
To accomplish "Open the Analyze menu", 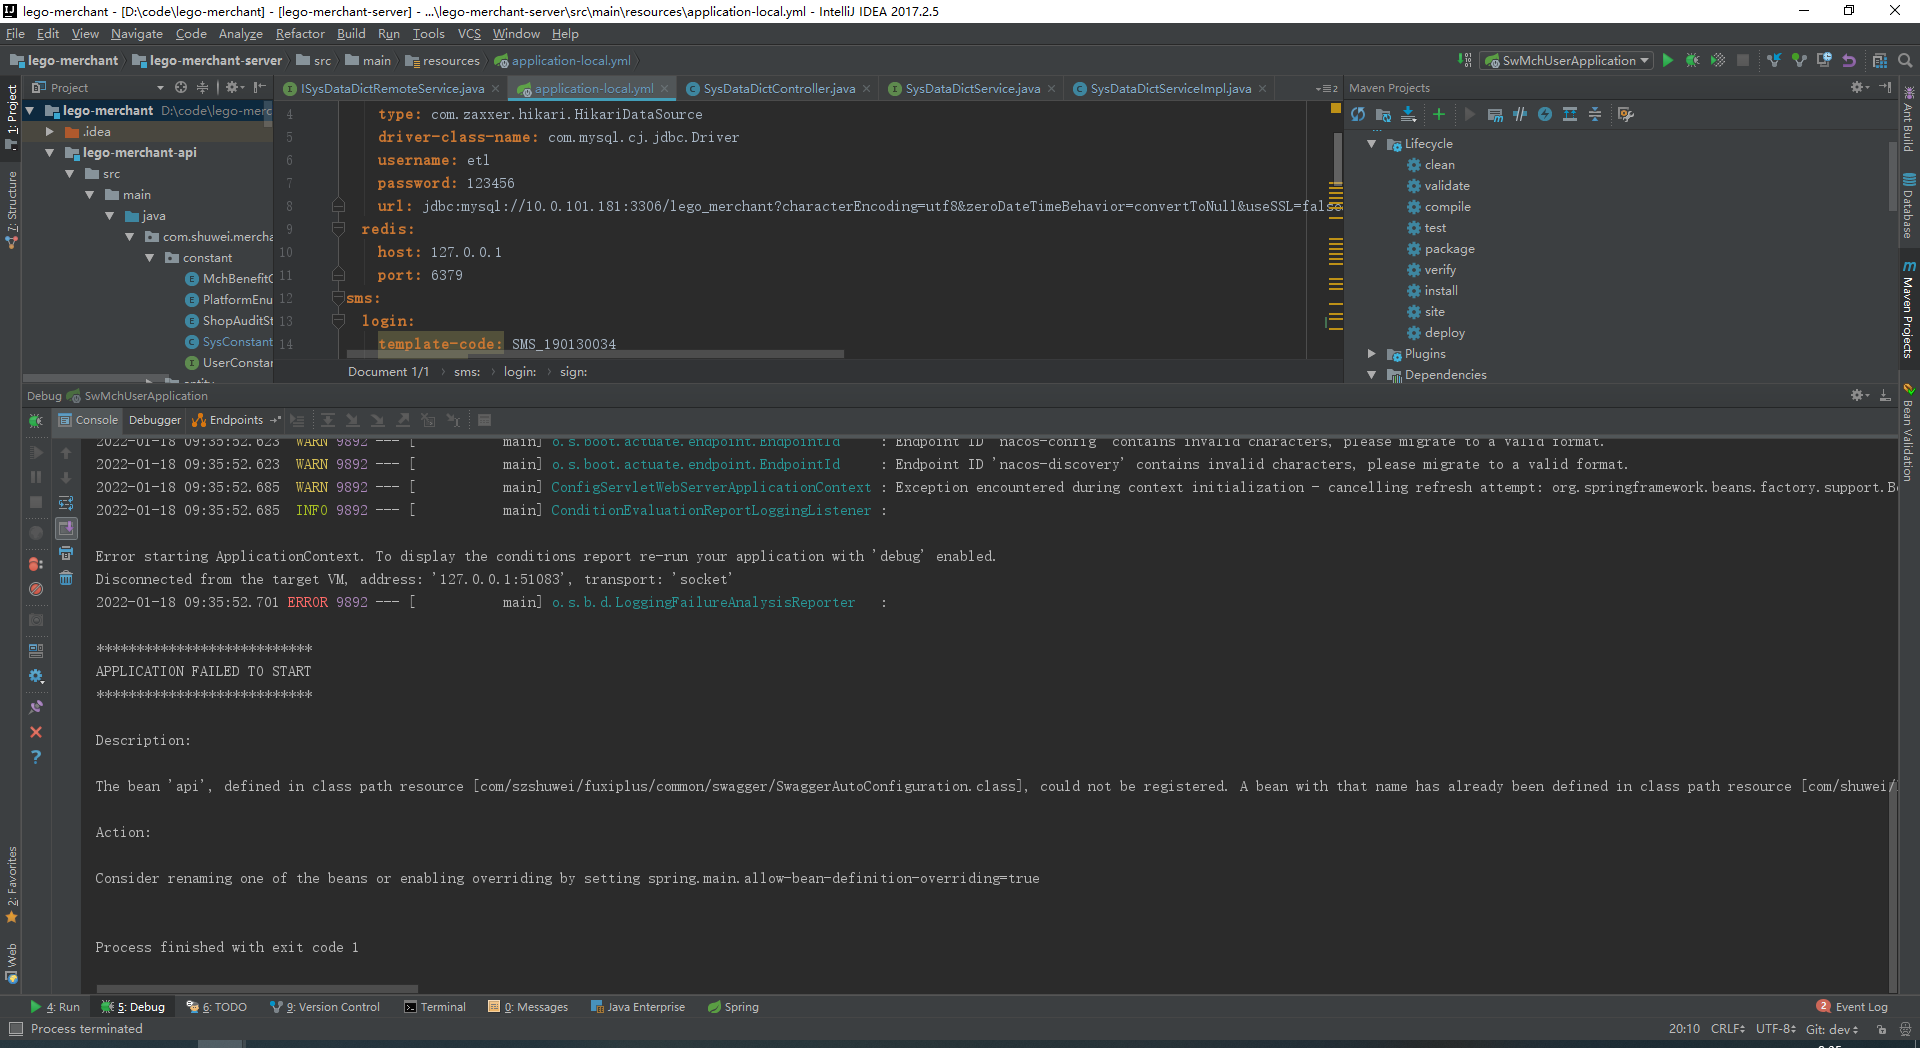I will [241, 34].
